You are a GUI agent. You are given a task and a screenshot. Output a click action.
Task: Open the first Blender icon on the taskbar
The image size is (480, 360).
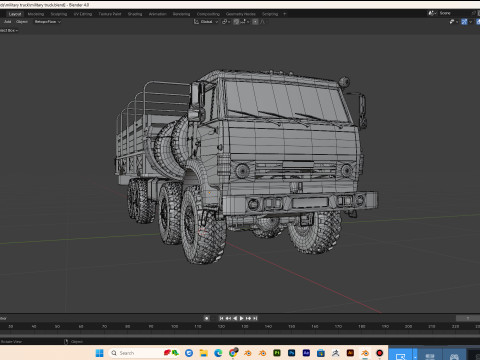coord(247,353)
